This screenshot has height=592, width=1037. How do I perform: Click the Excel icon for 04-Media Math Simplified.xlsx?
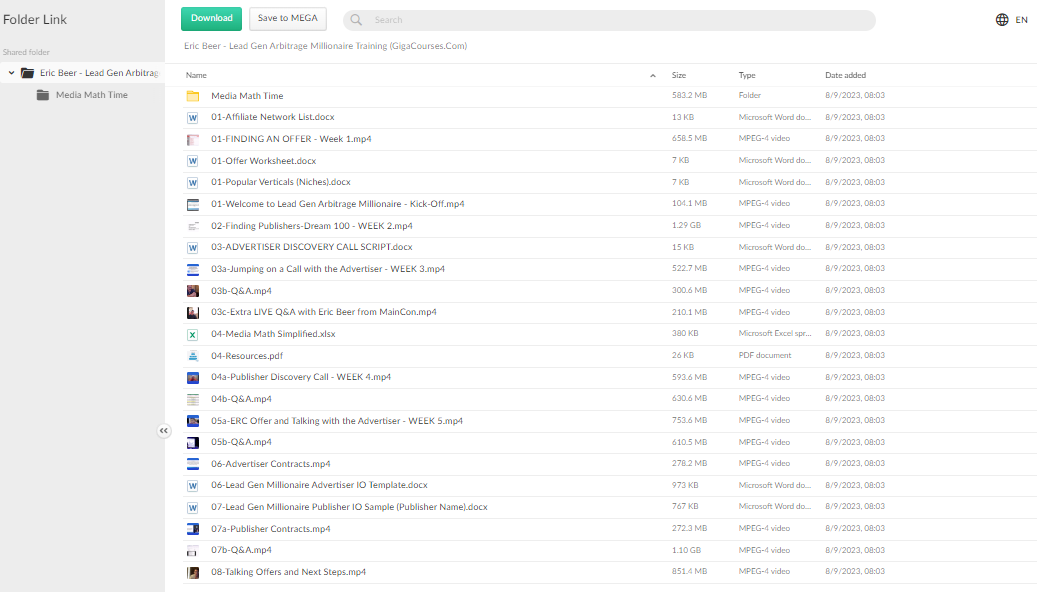click(x=193, y=334)
